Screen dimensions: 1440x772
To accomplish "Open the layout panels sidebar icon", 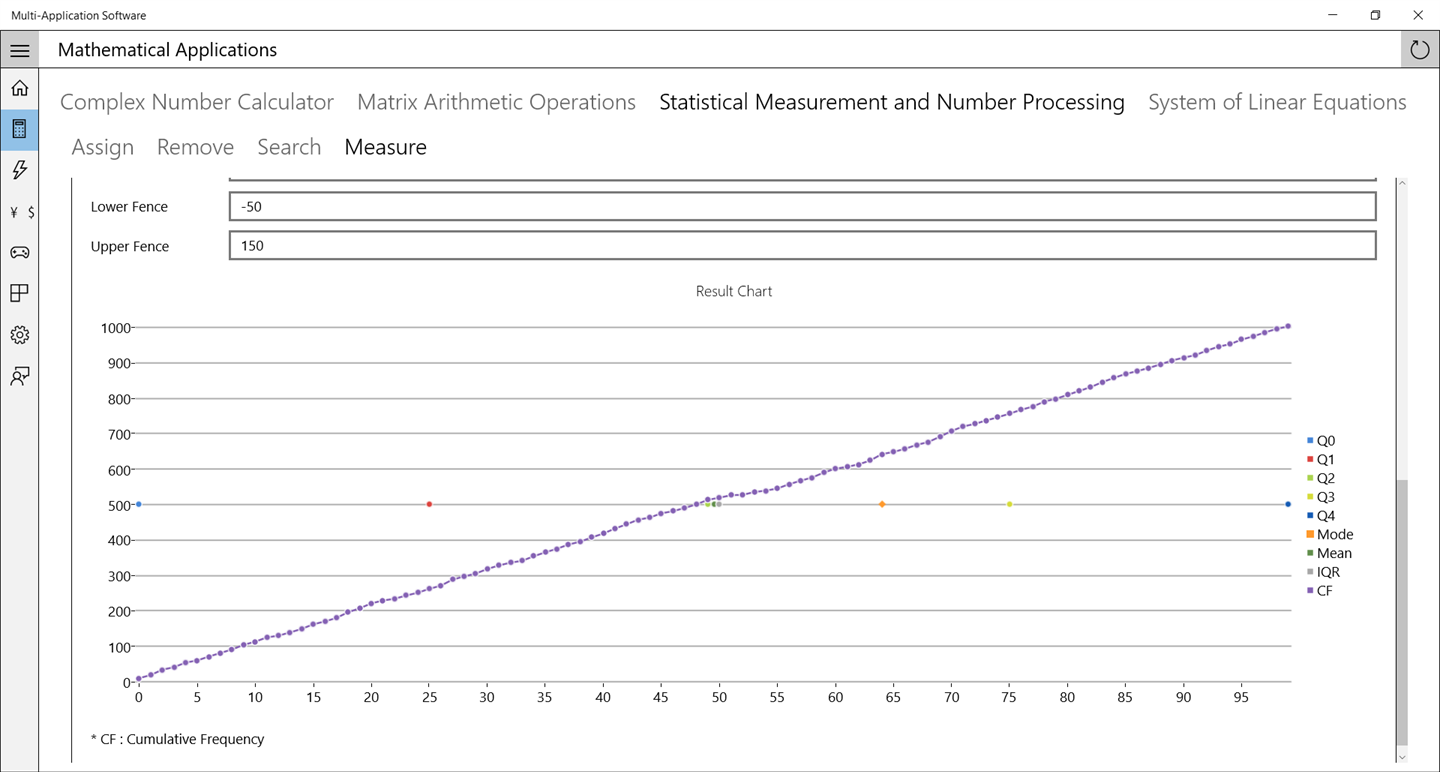I will pos(19,293).
